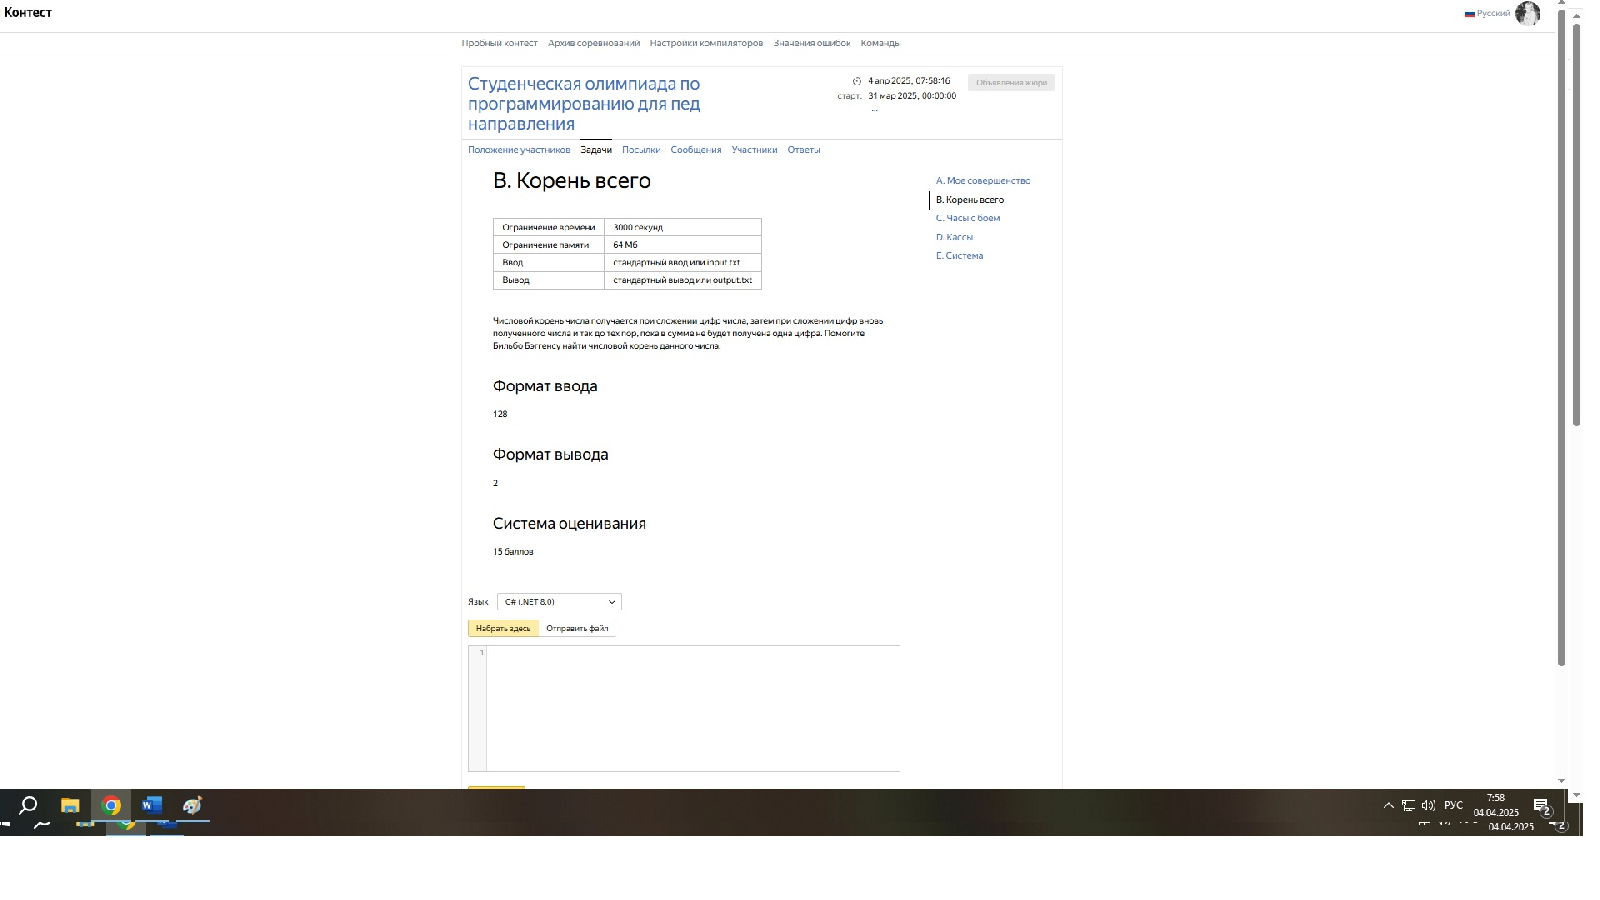Click the taskbar search magnifier icon
This screenshot has height=900, width=1600.
pyautogui.click(x=28, y=805)
